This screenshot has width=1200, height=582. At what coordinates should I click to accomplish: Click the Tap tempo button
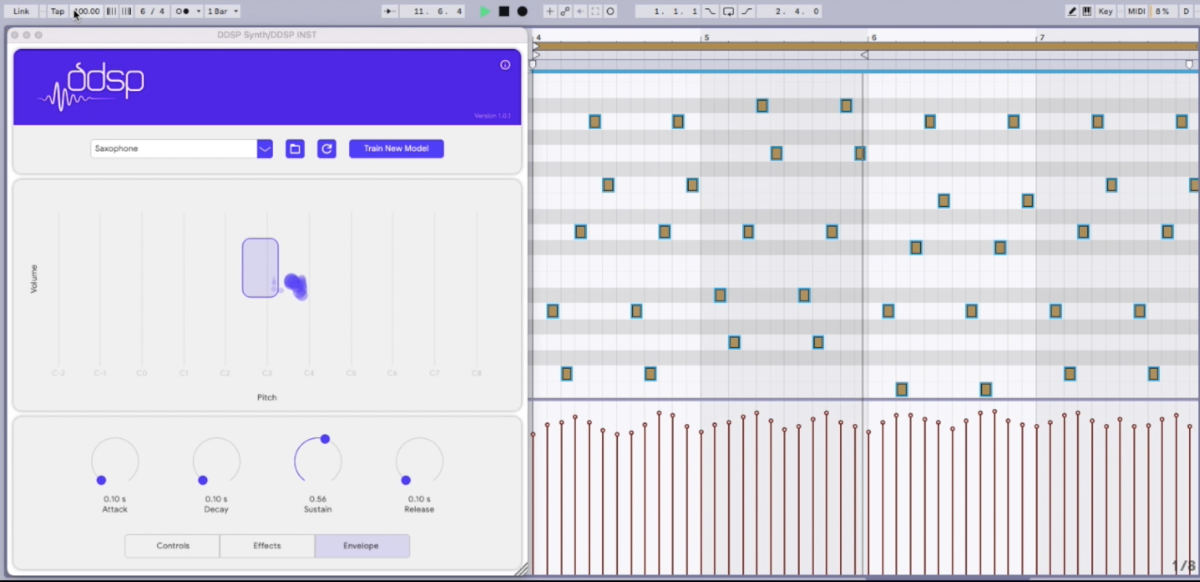click(x=58, y=11)
